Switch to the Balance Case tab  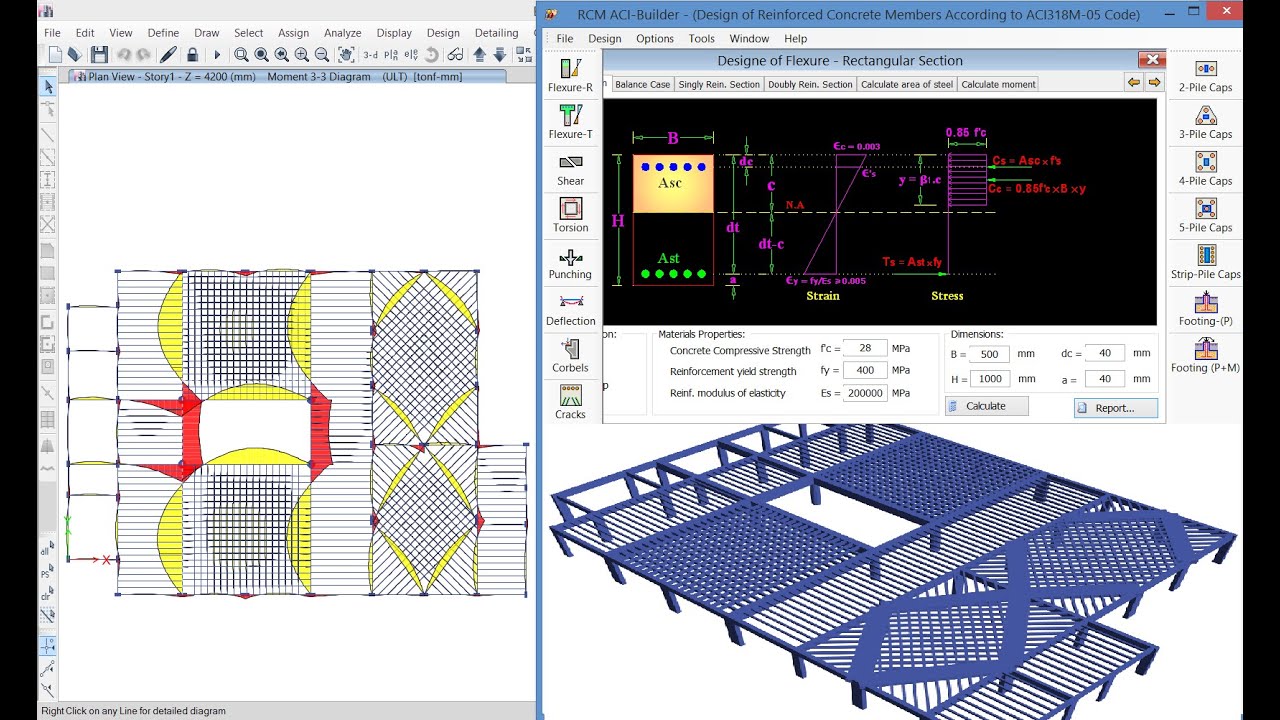point(643,84)
